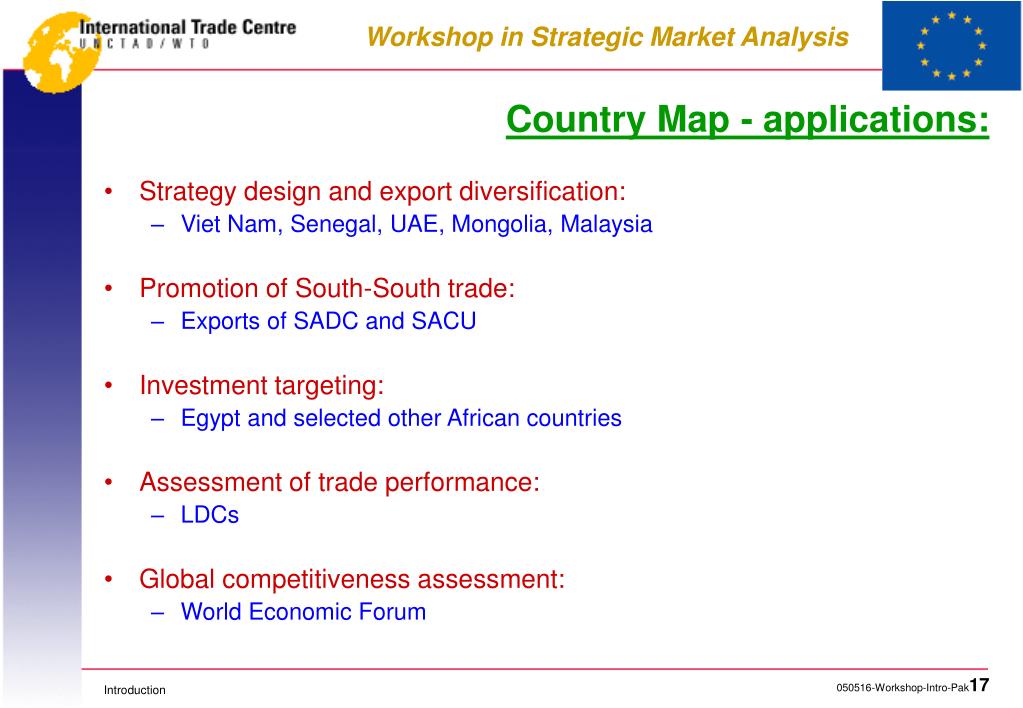
Task: Click the 'Investment targeting:' bullet
Action: tap(262, 386)
